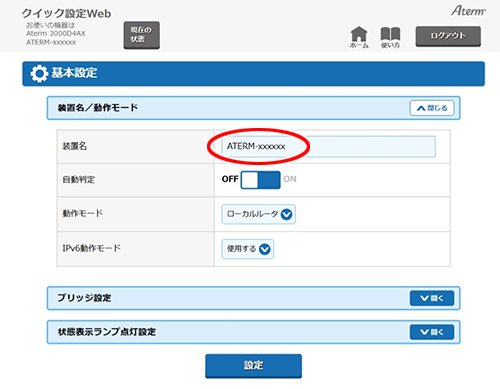Click the 装置名 row label
Viewport: 500px width, 389px height.
(75, 146)
